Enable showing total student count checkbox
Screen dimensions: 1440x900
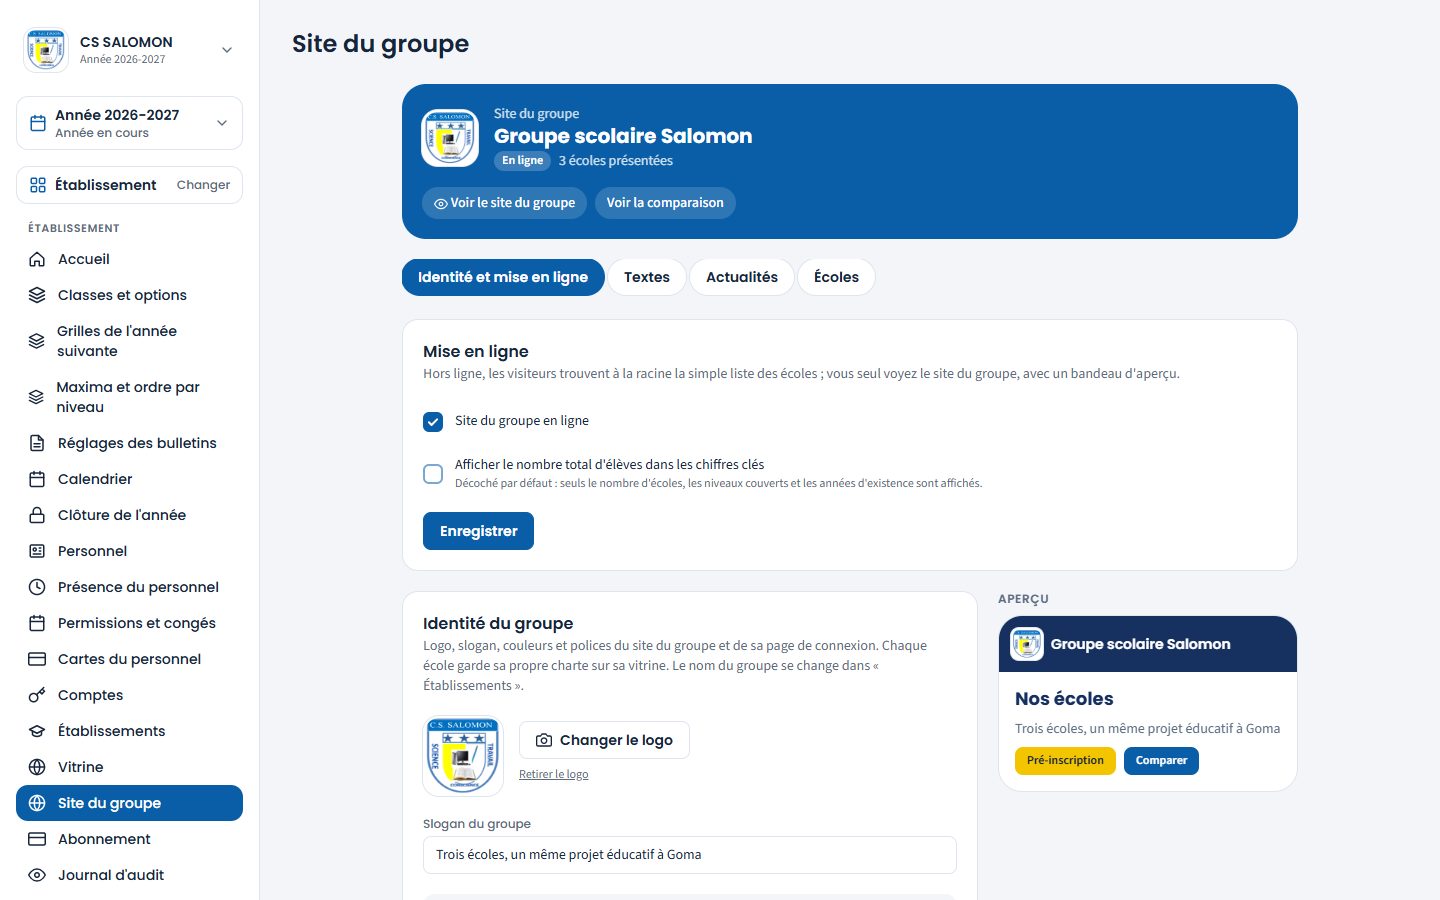[x=433, y=474]
